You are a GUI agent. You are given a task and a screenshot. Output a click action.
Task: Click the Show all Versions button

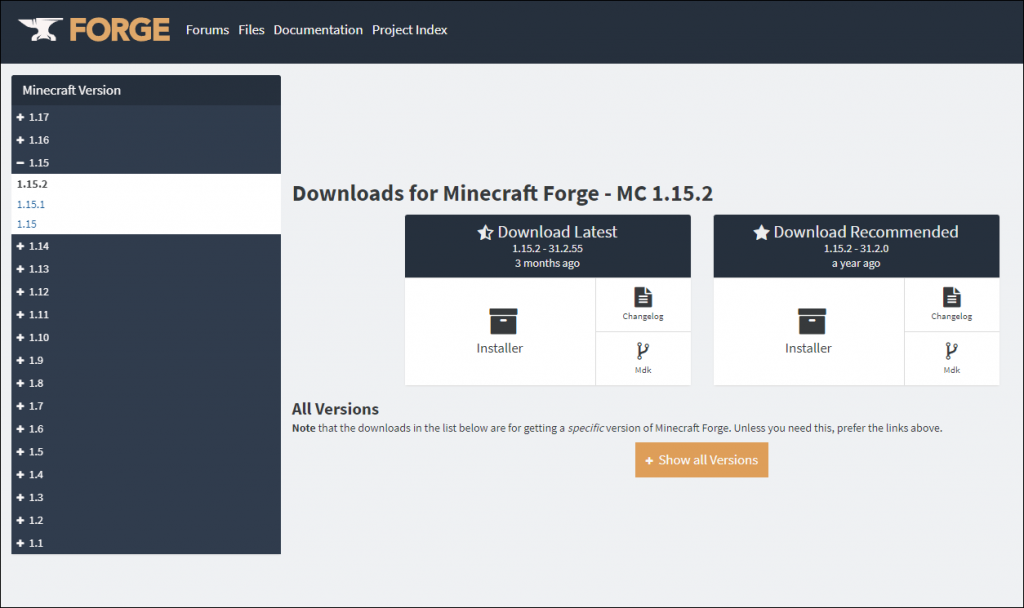tap(701, 460)
